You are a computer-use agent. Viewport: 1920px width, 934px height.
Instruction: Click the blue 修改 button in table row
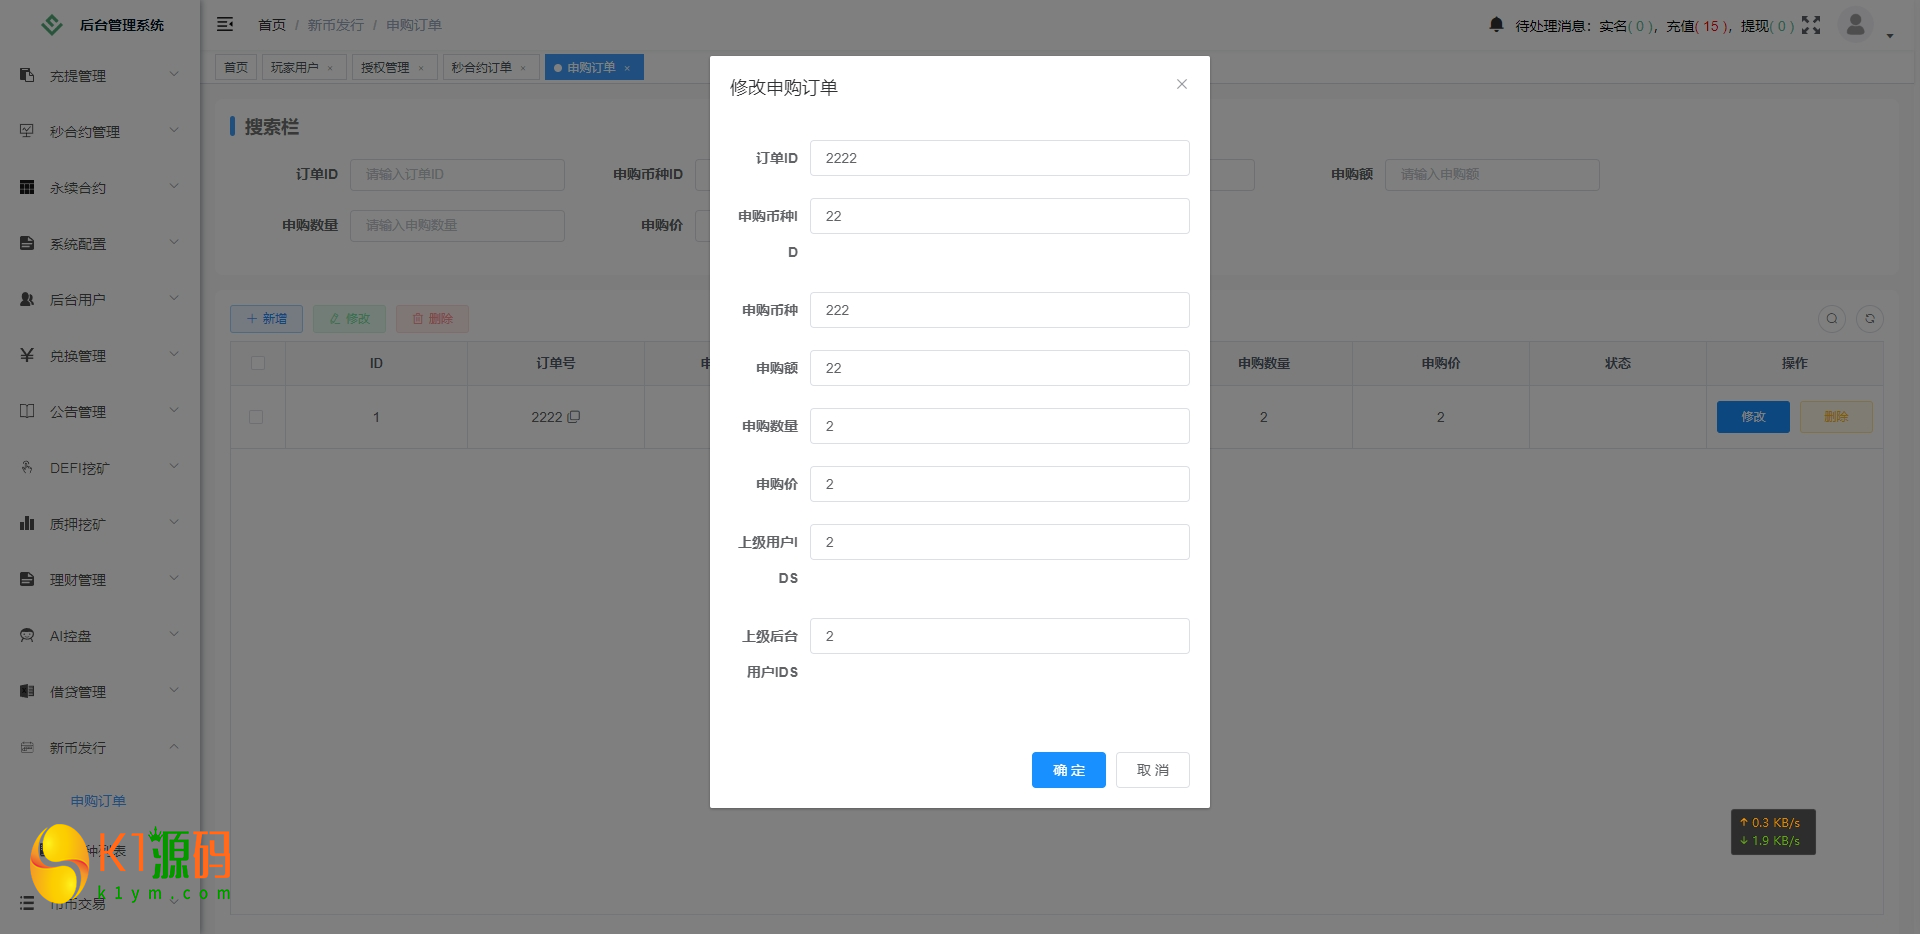[1753, 417]
